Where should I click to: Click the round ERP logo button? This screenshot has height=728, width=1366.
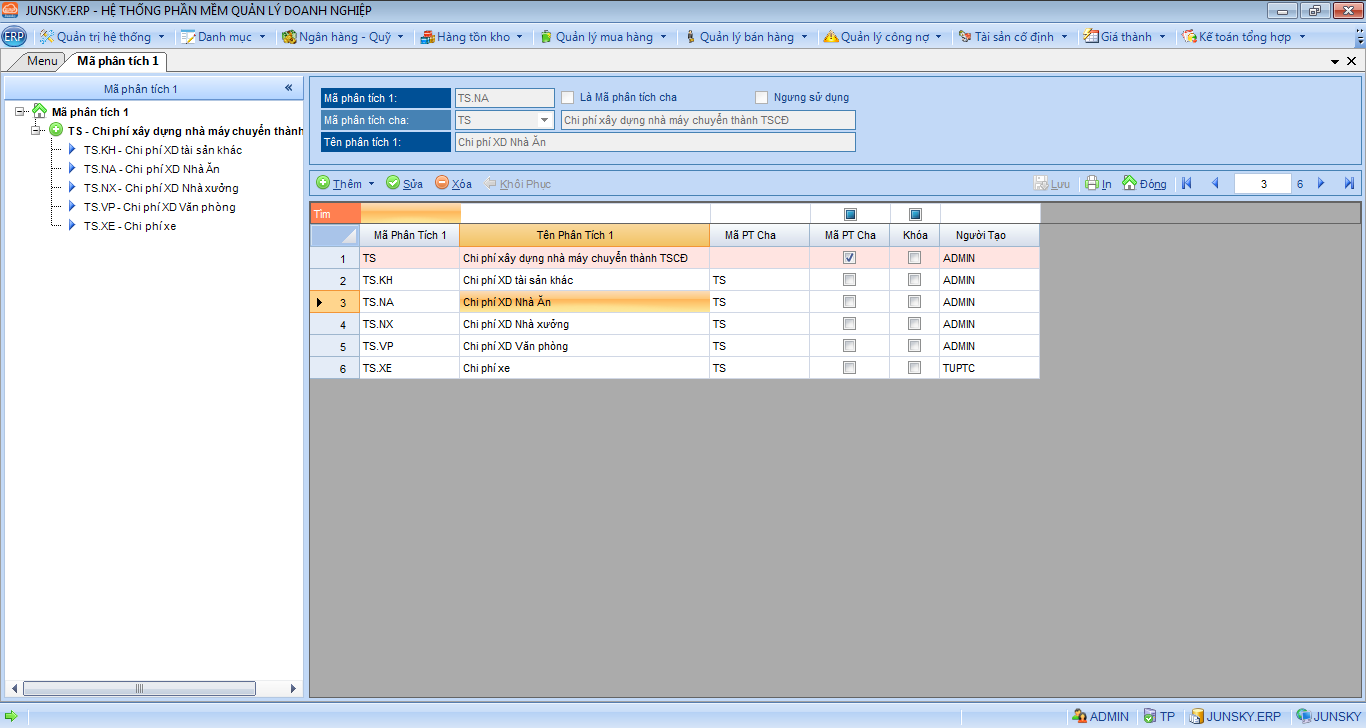pos(14,37)
